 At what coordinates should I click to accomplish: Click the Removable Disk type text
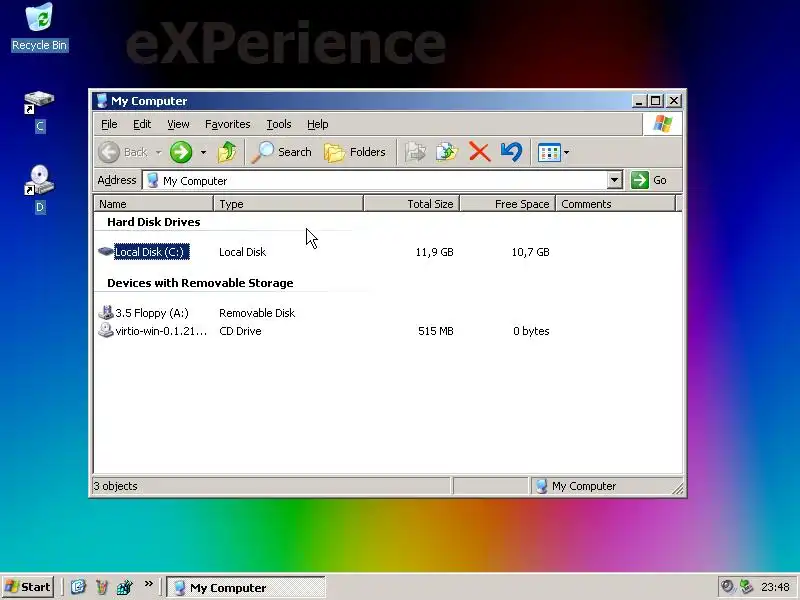click(x=257, y=313)
